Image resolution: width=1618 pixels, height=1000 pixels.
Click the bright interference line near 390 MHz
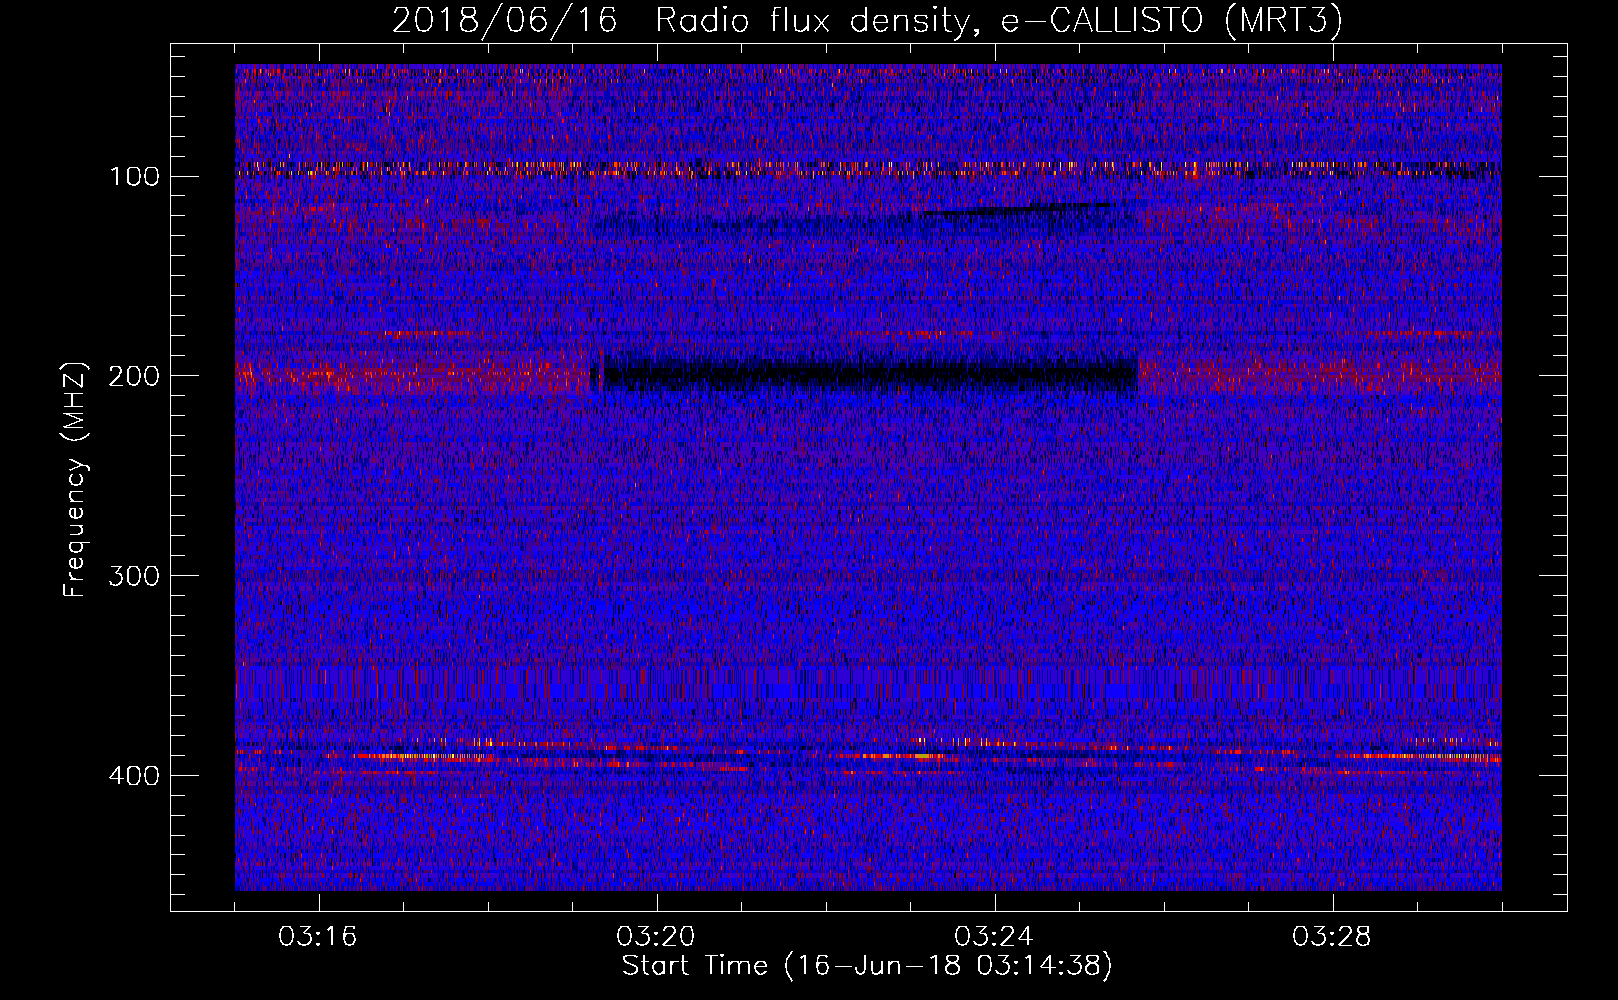pyautogui.click(x=868, y=757)
